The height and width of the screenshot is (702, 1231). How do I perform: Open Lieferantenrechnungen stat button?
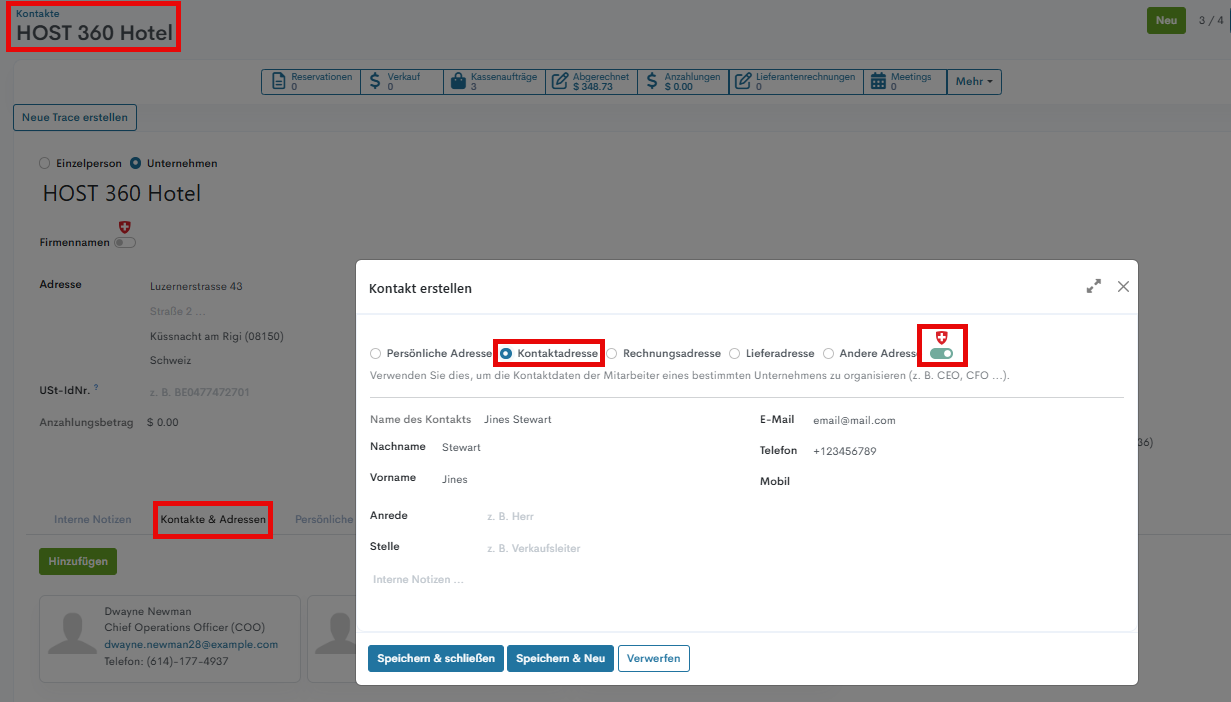tap(795, 82)
